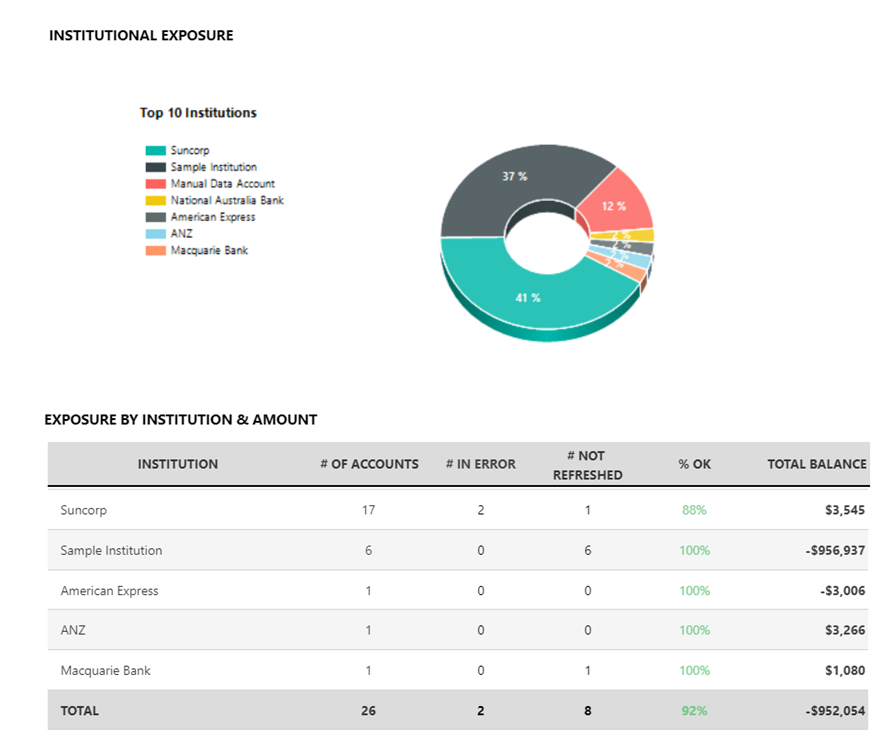Screen dimensions: 893x751
Task: Click Suncorp's in-error count of 2
Action: tap(481, 510)
